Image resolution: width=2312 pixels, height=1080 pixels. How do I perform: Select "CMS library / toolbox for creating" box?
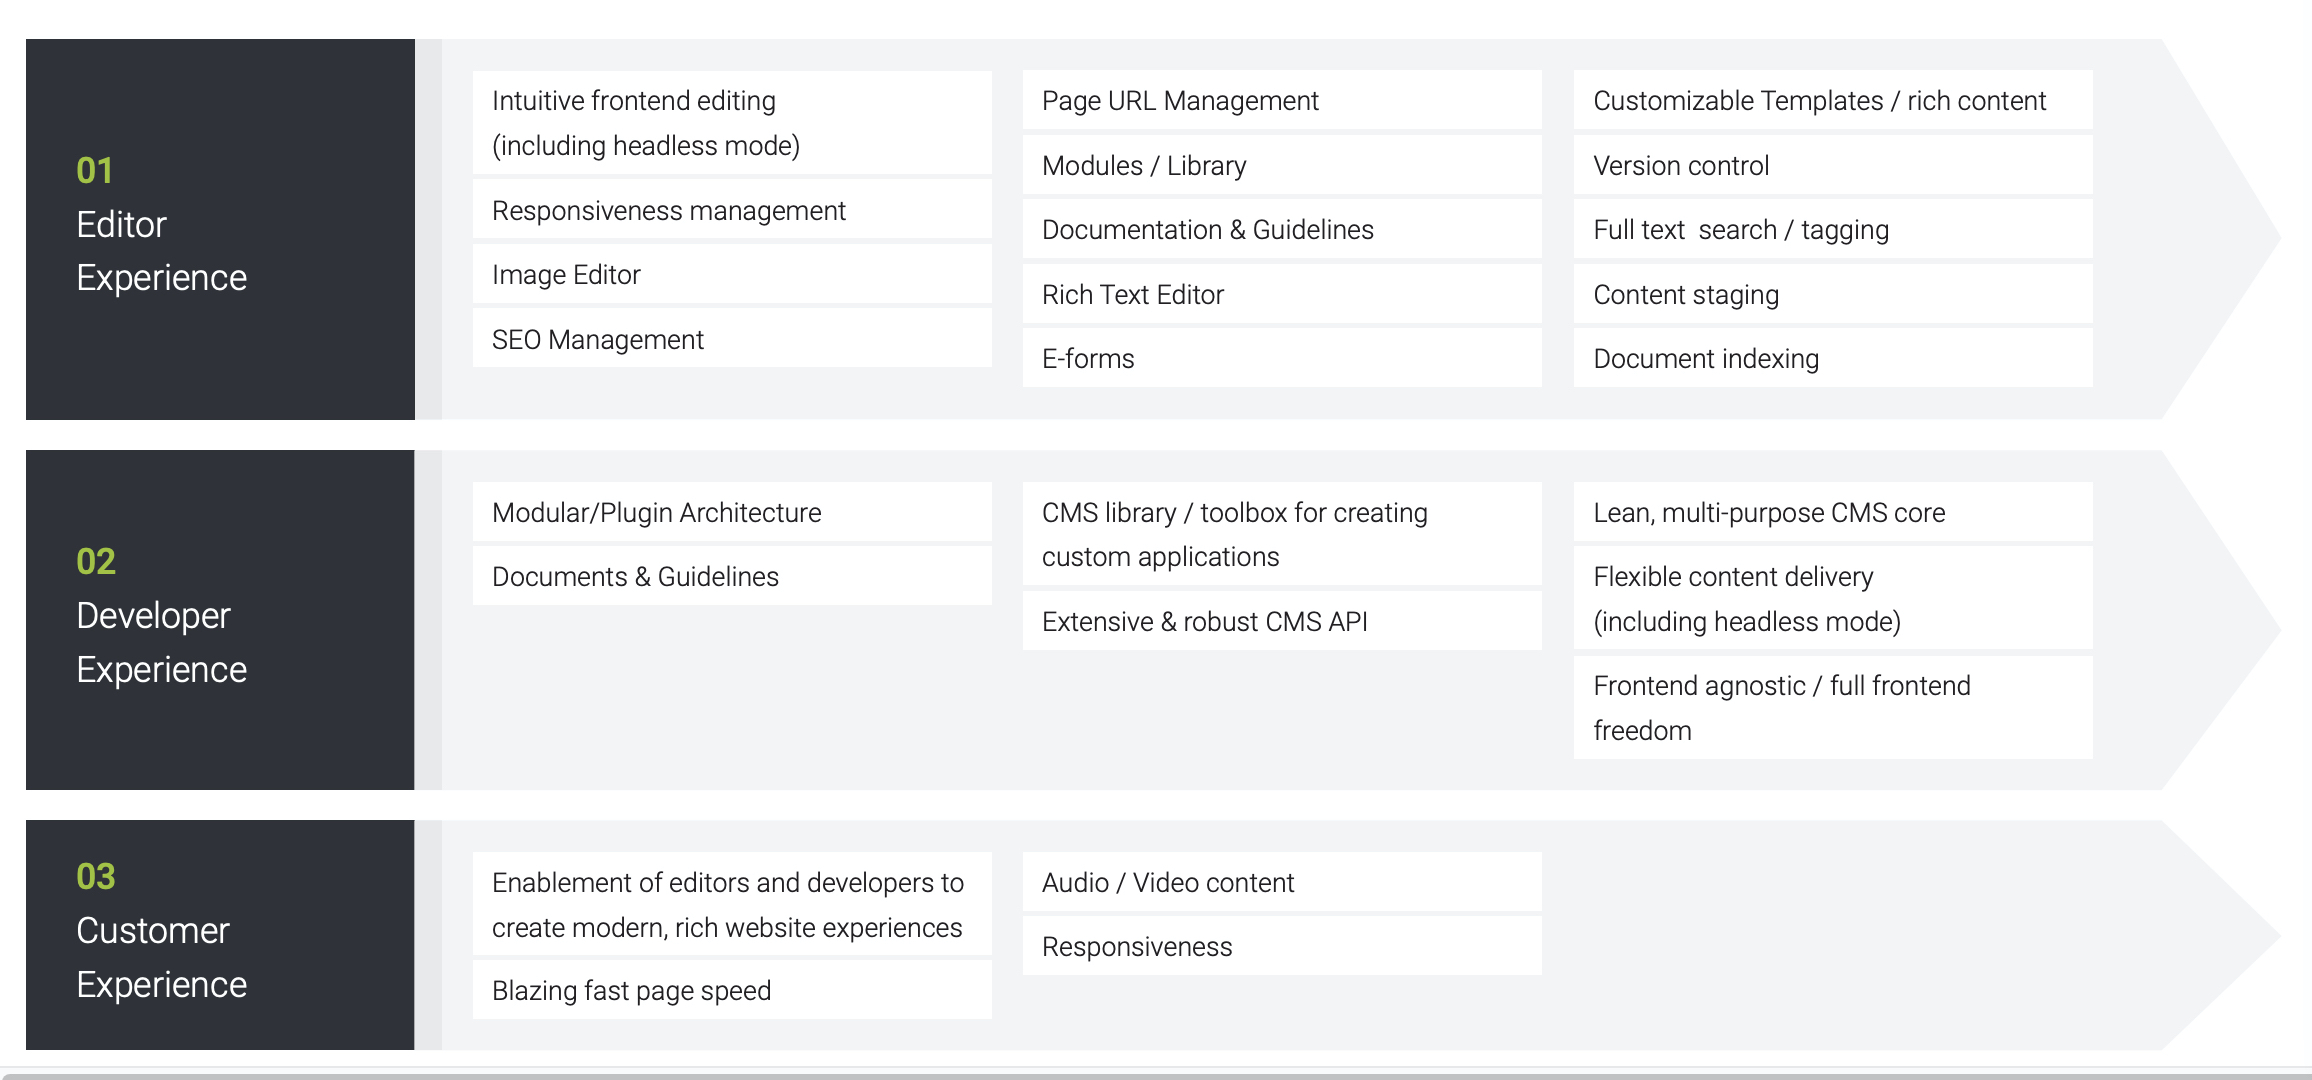click(x=1282, y=534)
